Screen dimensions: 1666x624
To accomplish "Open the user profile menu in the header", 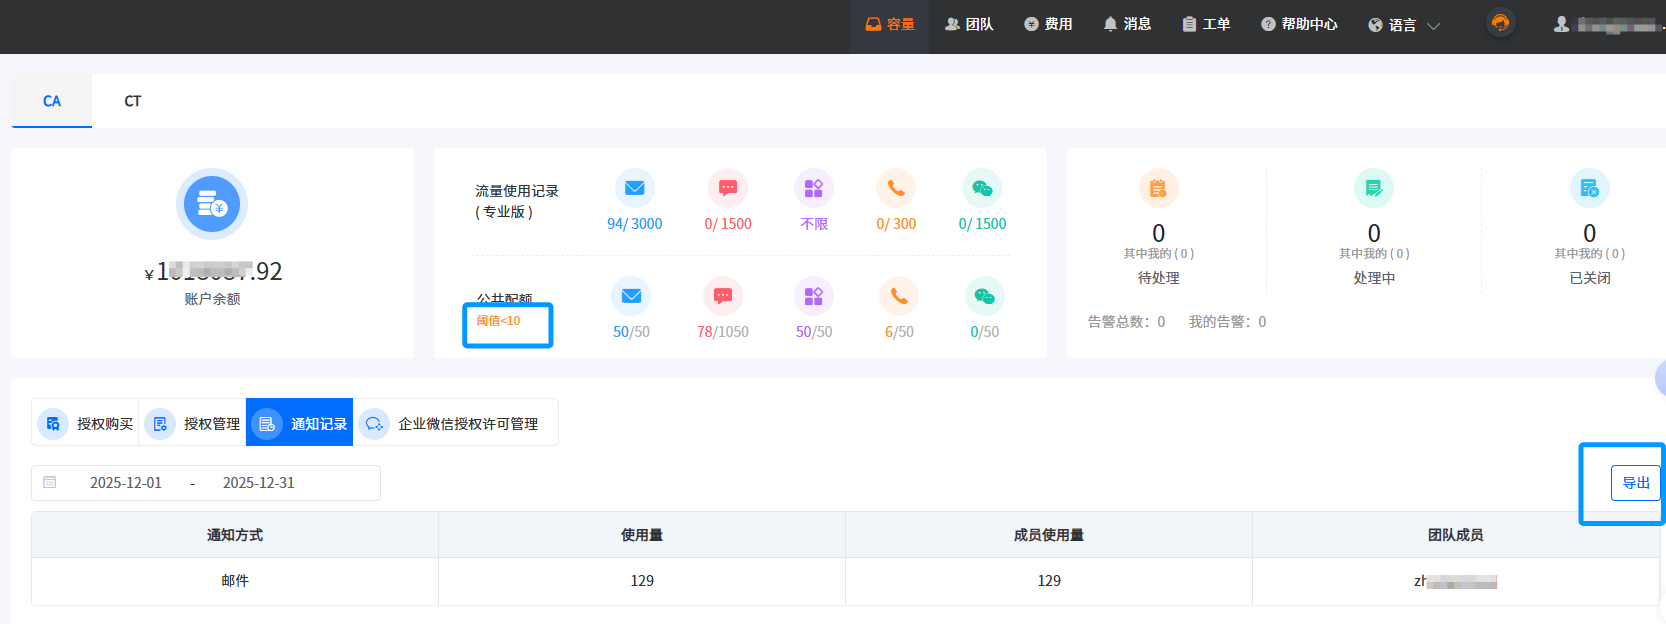I will click(1607, 25).
